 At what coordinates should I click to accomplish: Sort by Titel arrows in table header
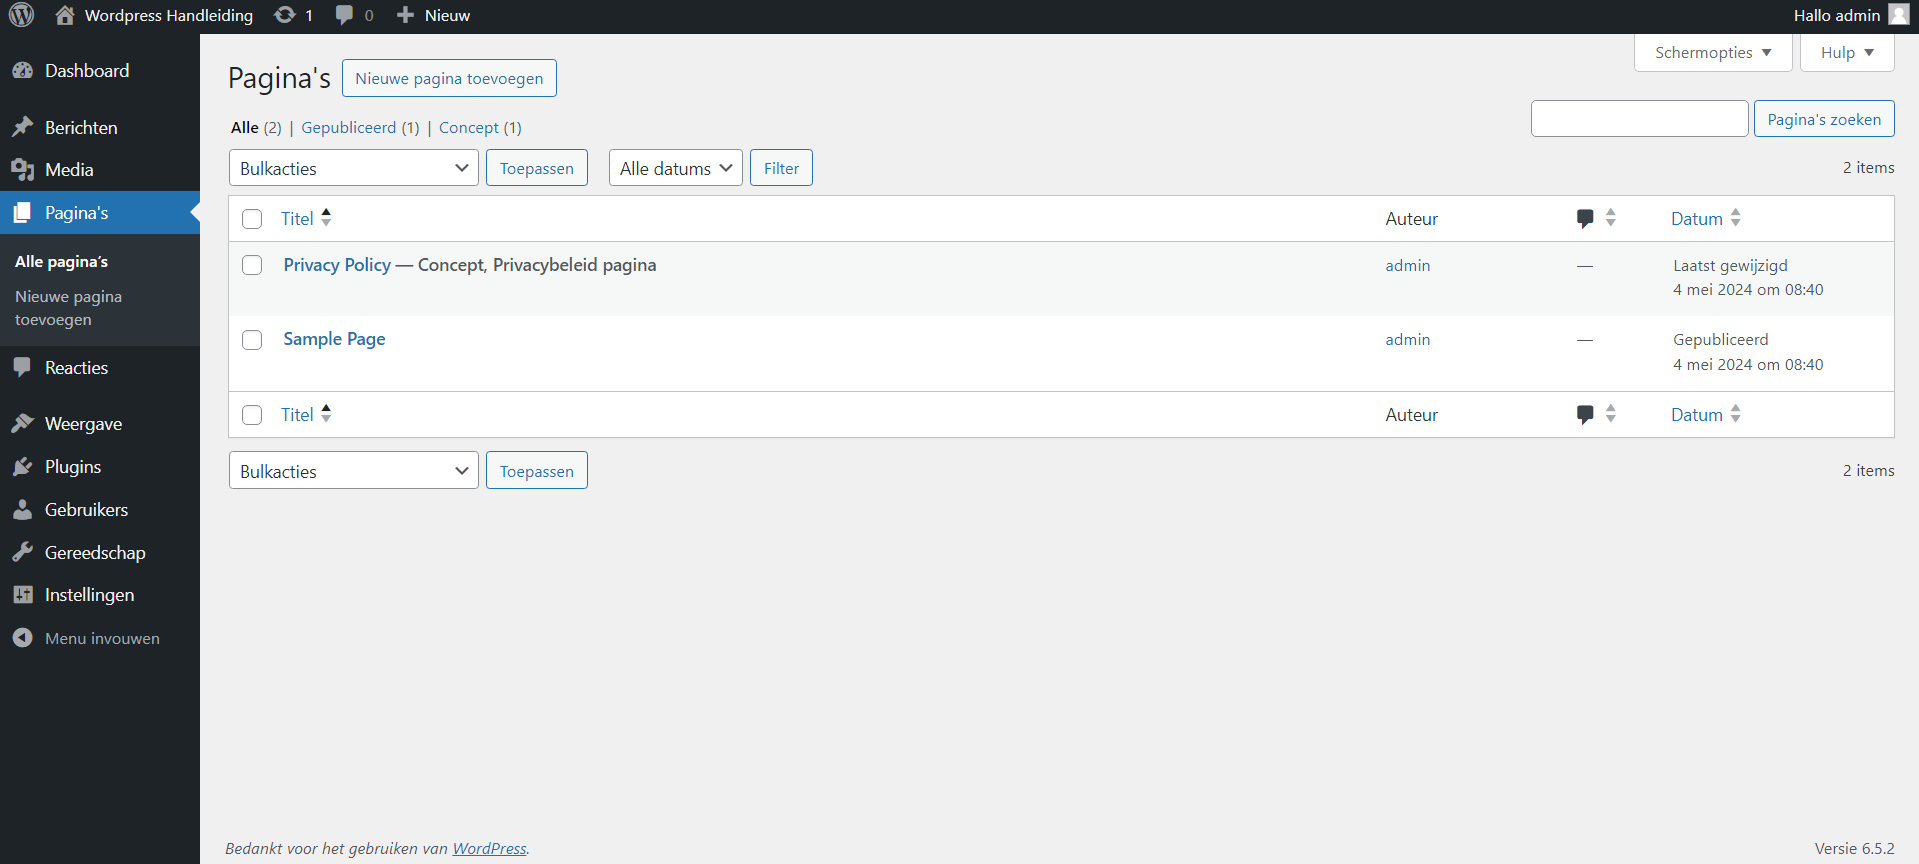point(326,217)
